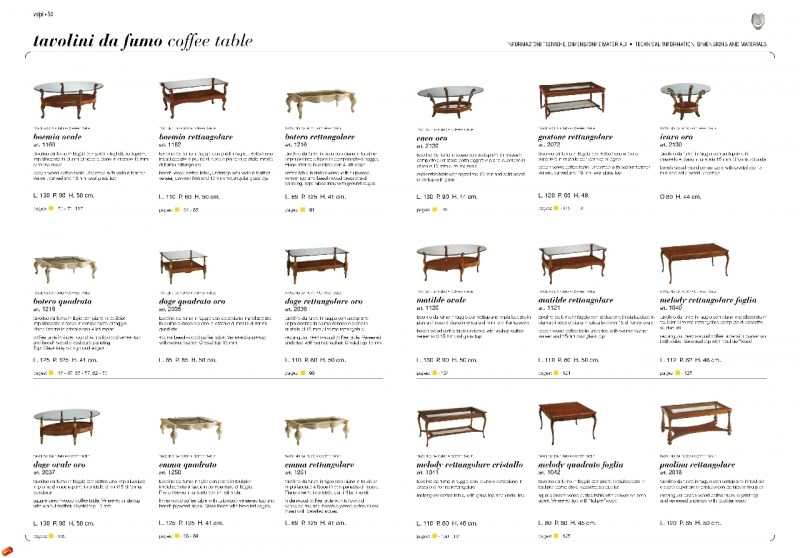Image resolution: width=800 pixels, height=558 pixels.
Task: Open the botero rettangolare table picture
Action: click(x=320, y=103)
